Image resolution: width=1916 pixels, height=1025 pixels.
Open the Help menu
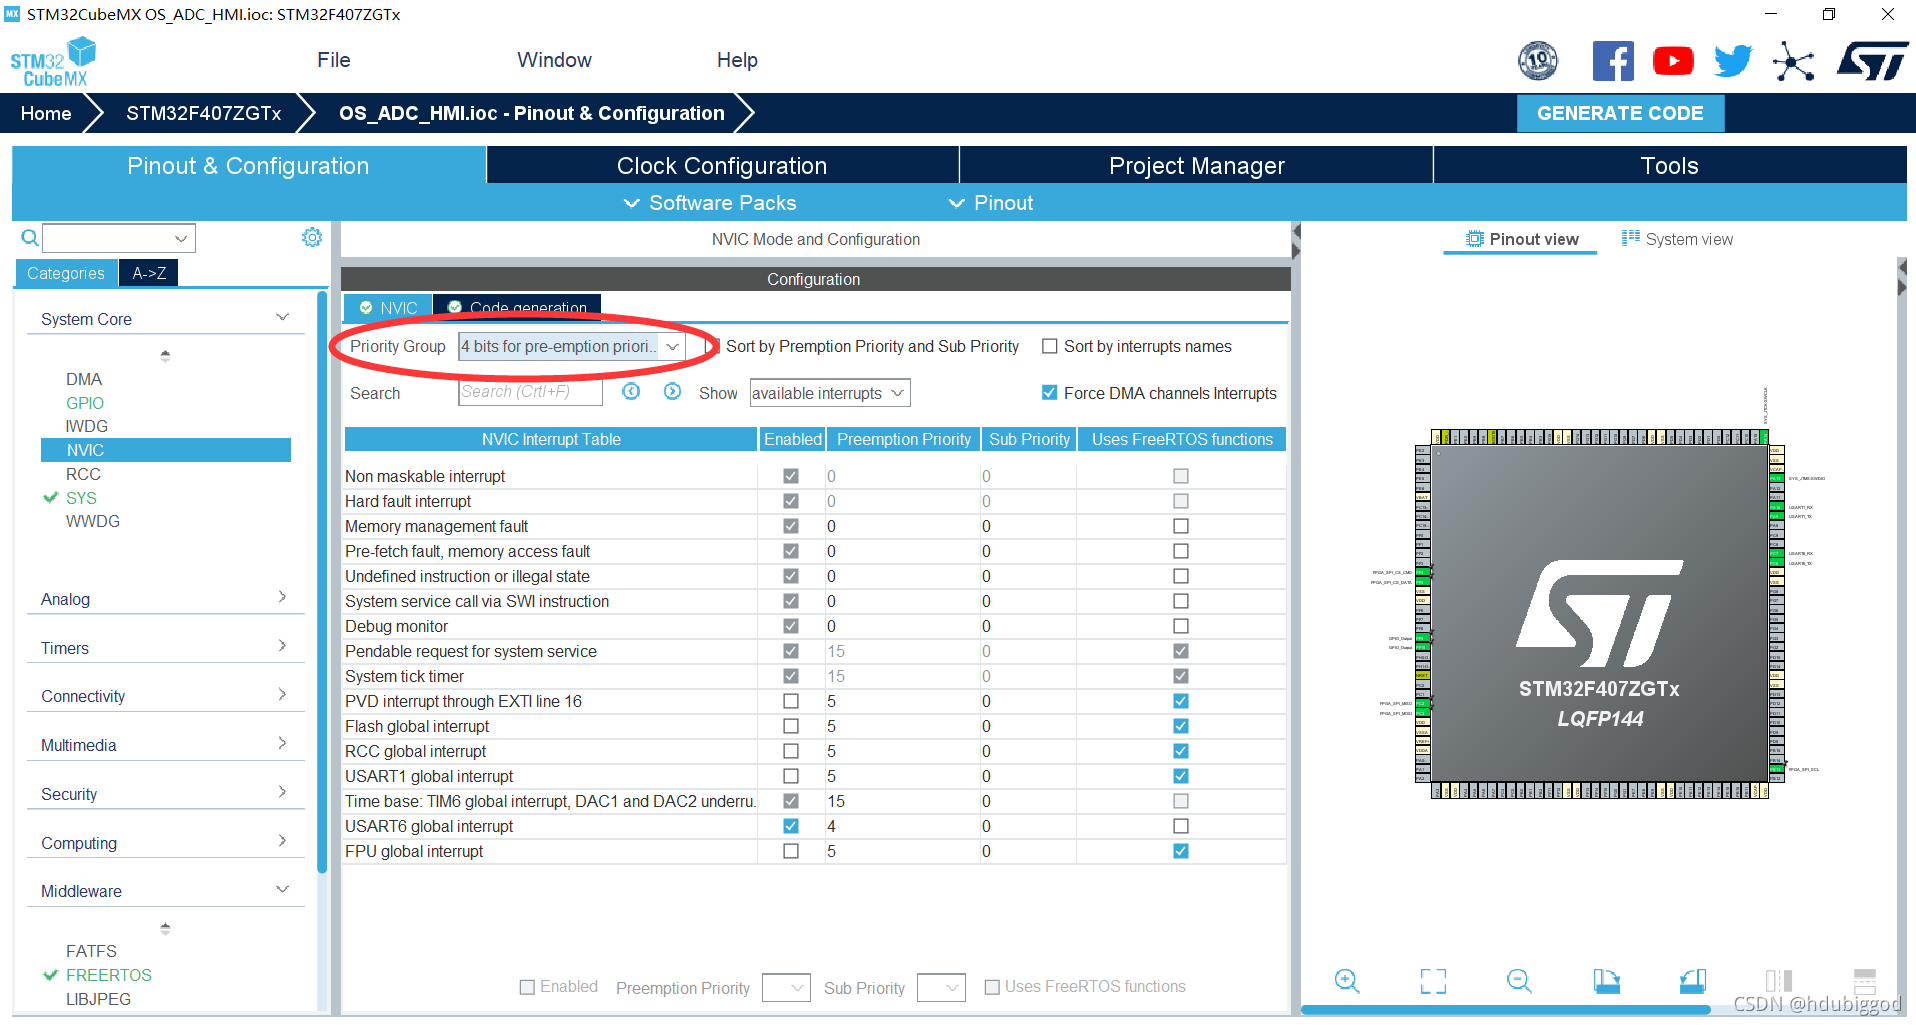coord(737,60)
